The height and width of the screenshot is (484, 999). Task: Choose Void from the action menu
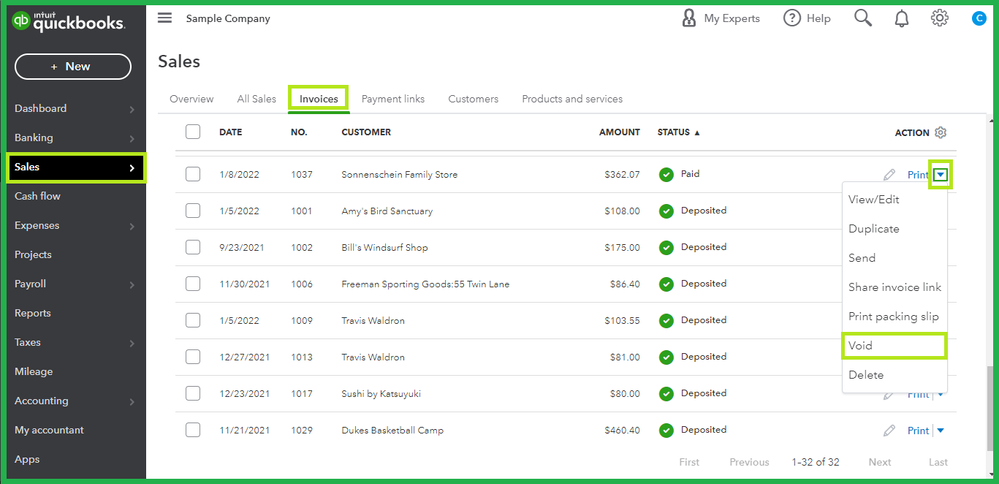(861, 346)
